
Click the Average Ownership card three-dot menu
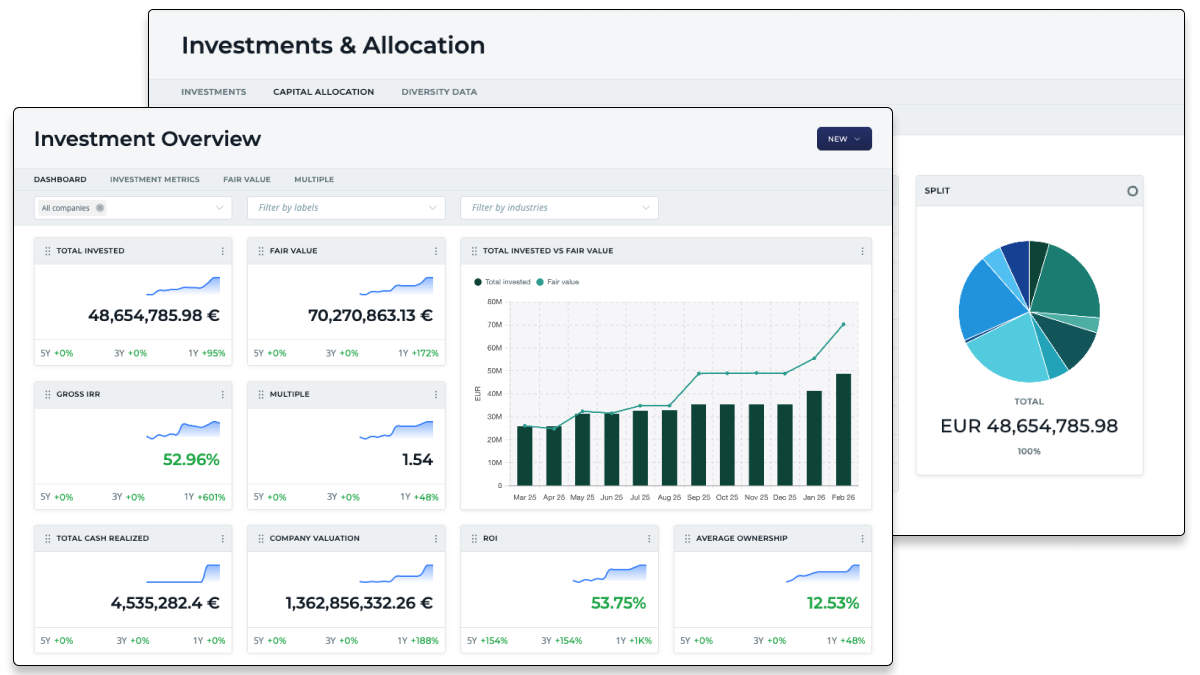pyautogui.click(x=861, y=538)
